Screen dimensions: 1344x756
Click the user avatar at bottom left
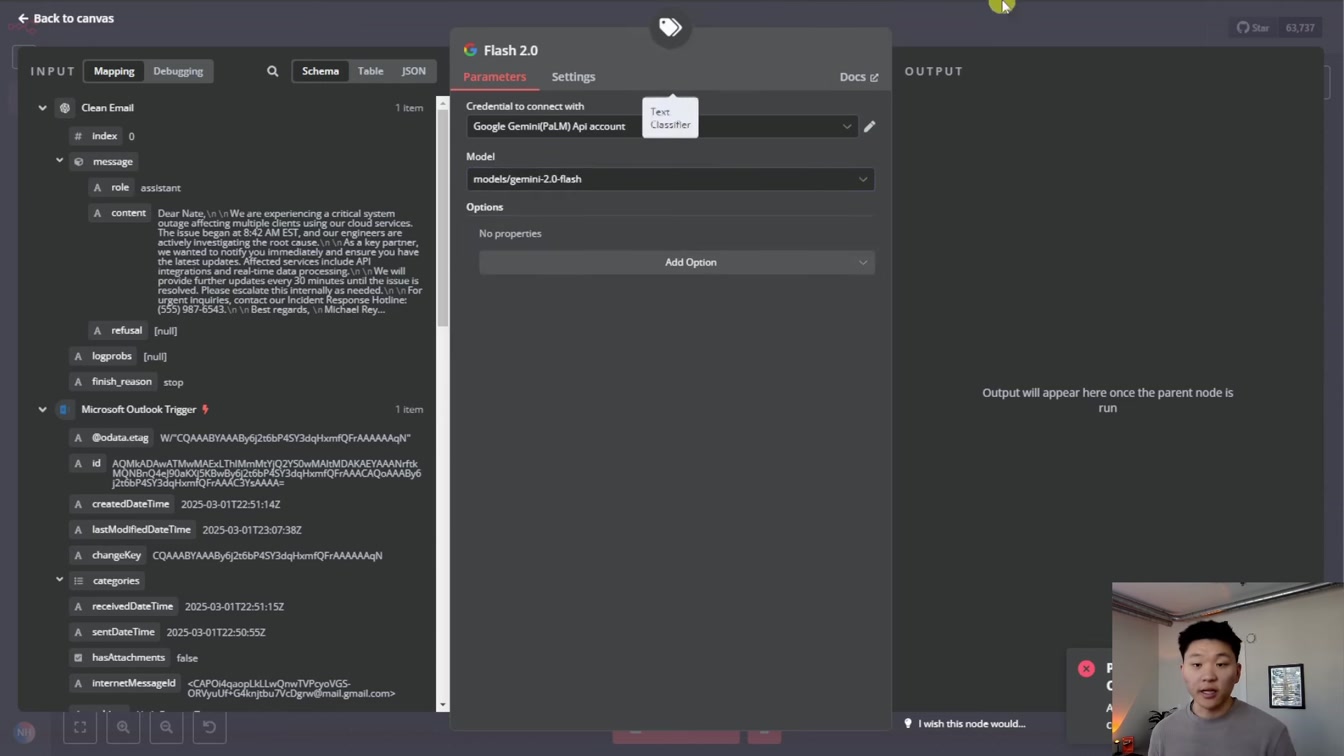(25, 732)
